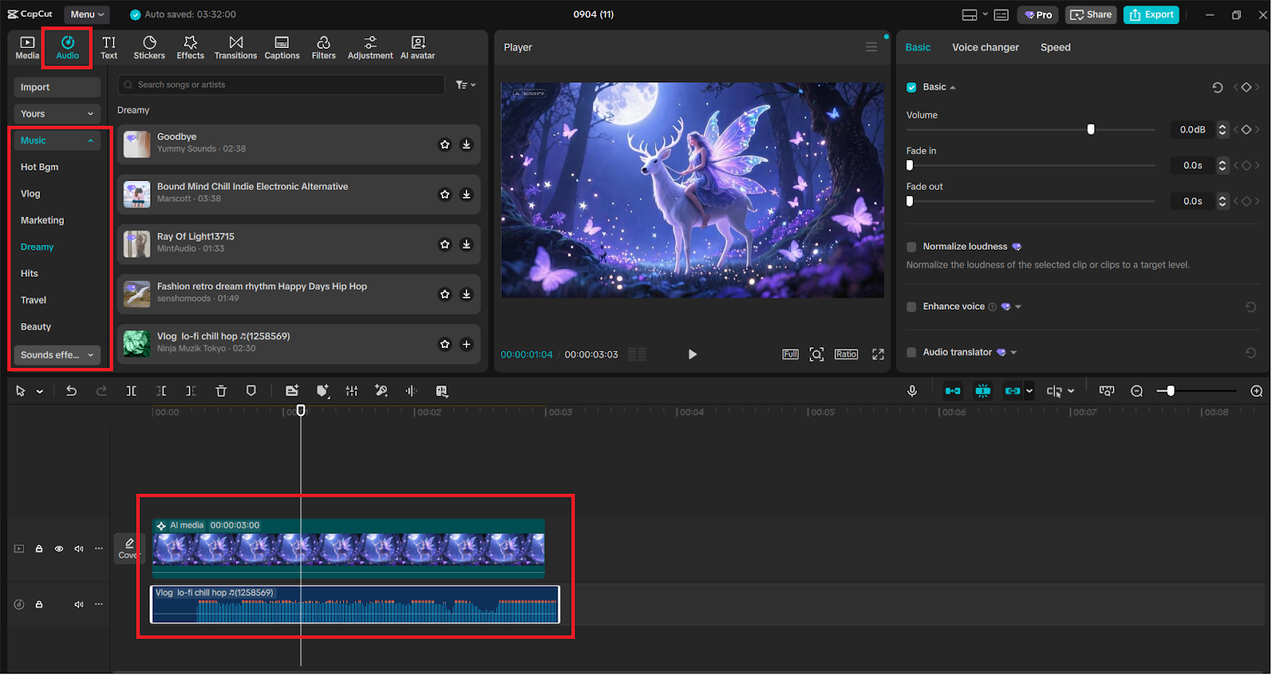The height and width of the screenshot is (676, 1280).
Task: Select the Vlog music category
Action: tap(31, 194)
